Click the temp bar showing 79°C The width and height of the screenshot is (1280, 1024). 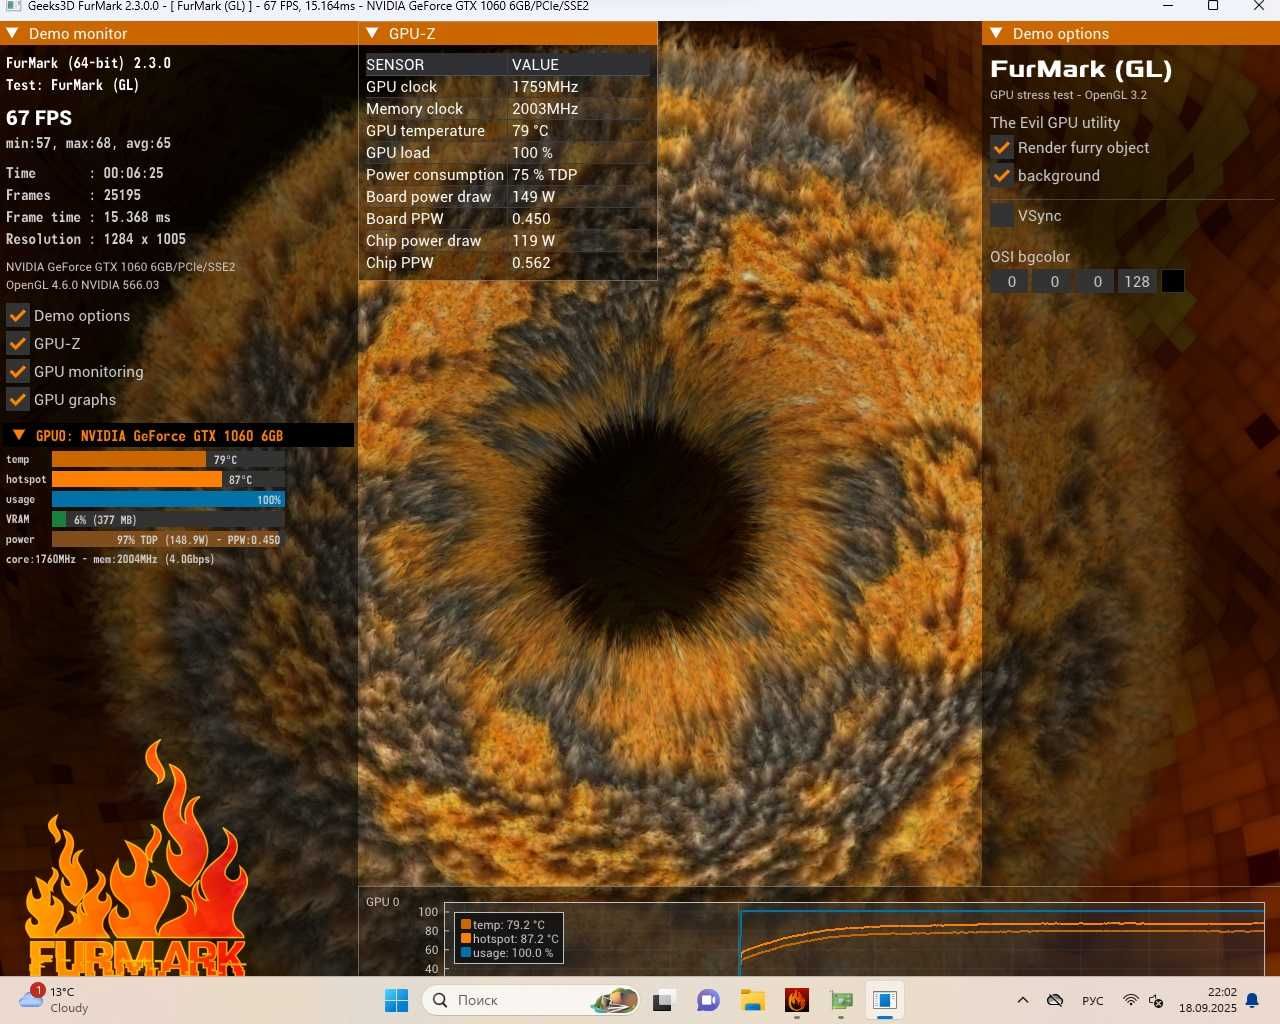tap(168, 460)
